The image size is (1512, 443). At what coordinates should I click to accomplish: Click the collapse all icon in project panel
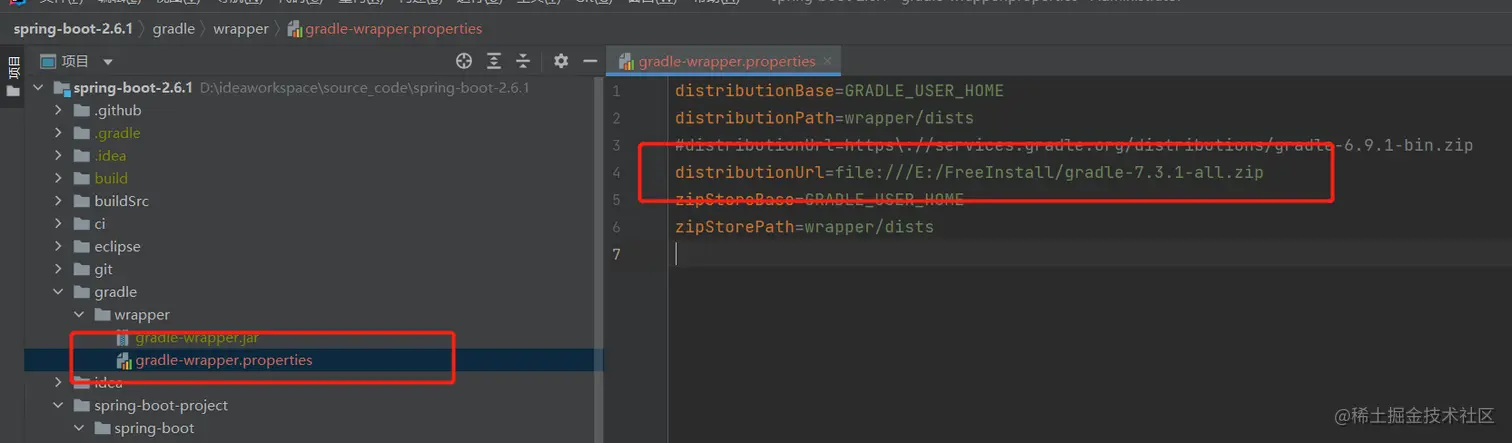523,61
